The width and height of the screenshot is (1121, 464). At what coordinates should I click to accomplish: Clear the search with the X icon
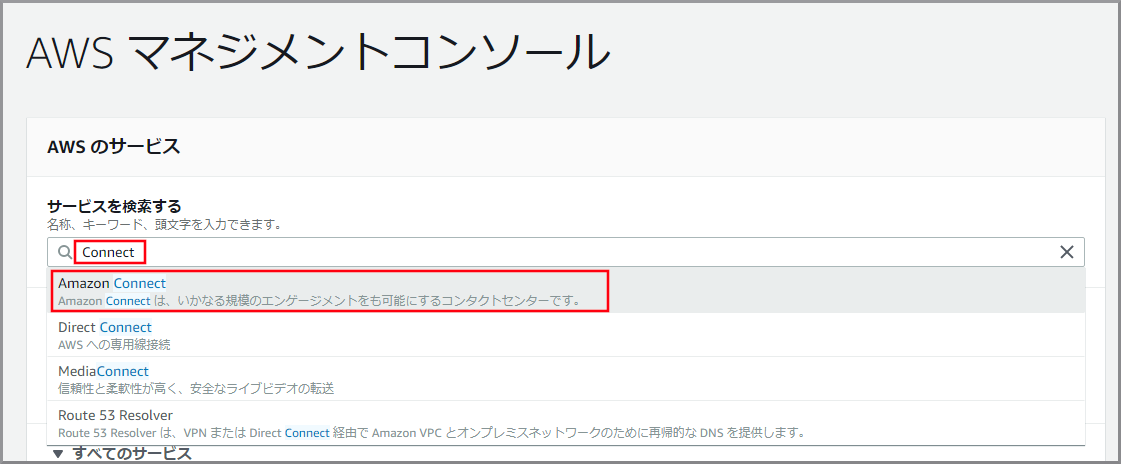[x=1067, y=252]
